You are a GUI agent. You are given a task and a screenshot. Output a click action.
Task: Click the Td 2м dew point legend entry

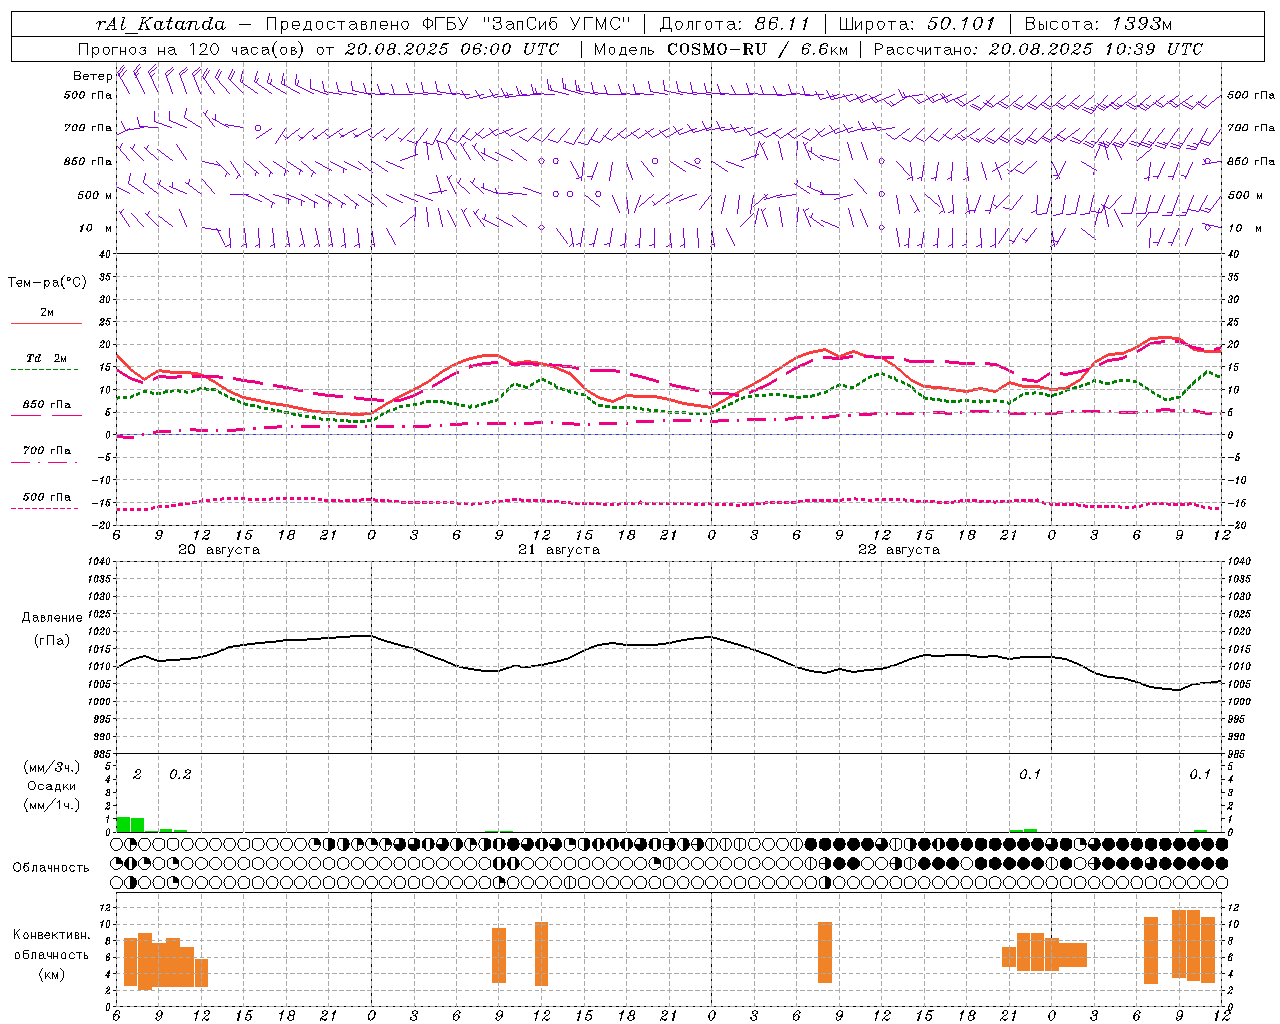[47, 357]
